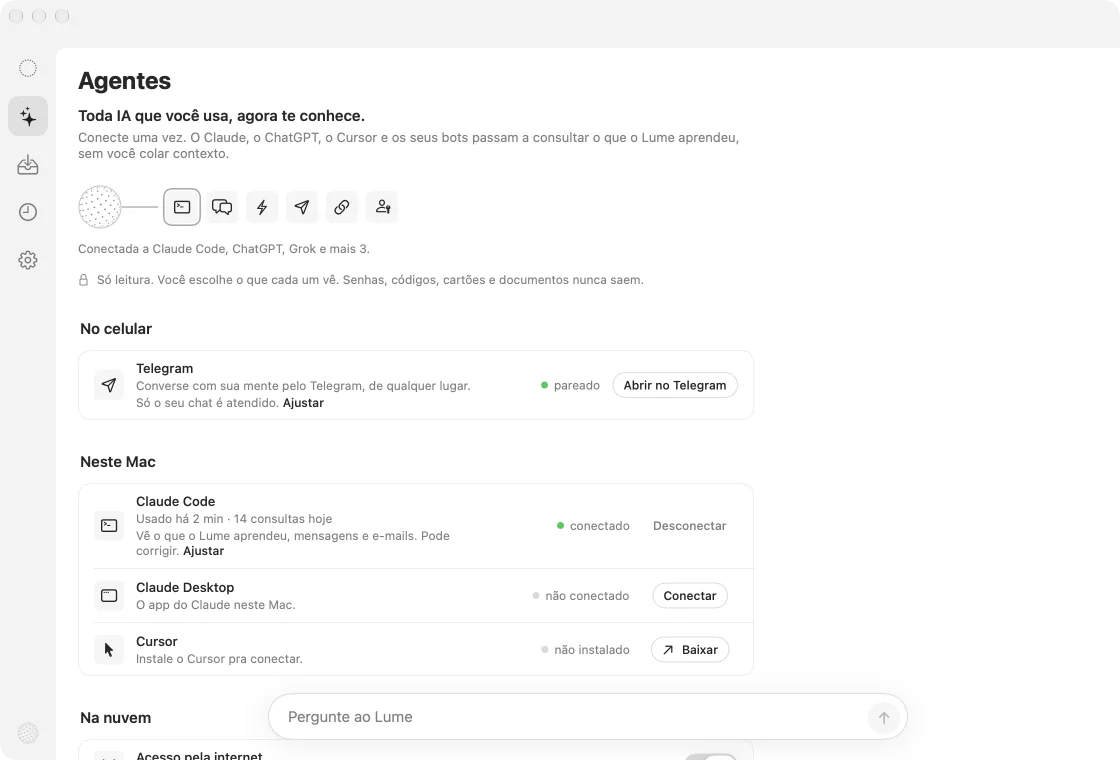Select the lightning bolt connection icon
Viewport: 1120px width, 760px height.
(262, 207)
